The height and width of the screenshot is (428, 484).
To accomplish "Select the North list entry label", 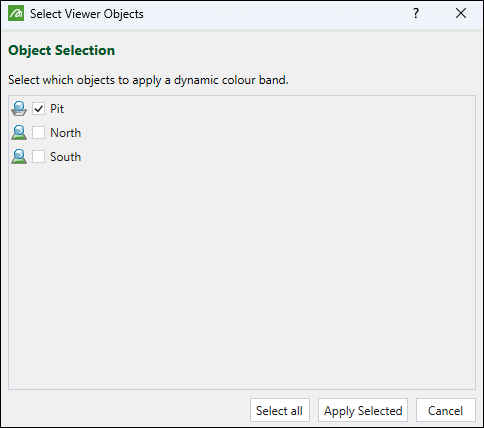I will (x=65, y=133).
